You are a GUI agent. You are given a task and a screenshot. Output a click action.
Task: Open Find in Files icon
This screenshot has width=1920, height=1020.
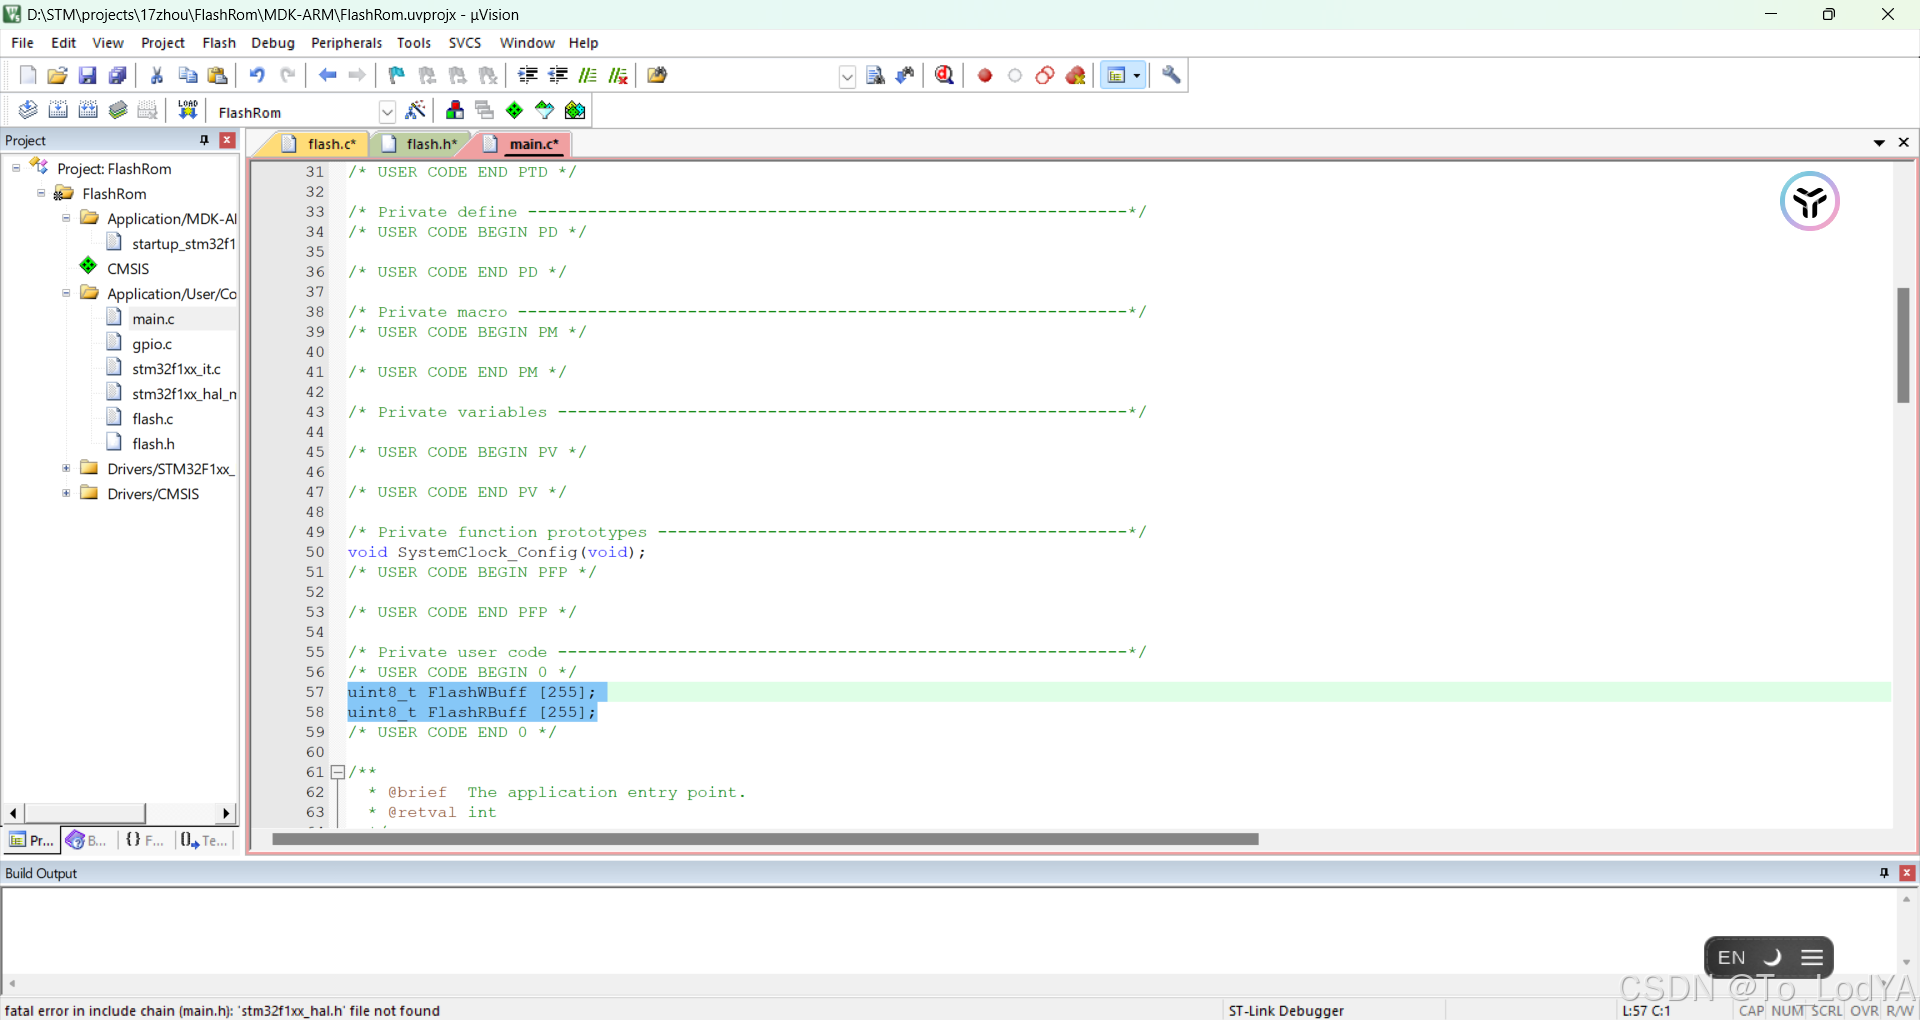click(657, 75)
